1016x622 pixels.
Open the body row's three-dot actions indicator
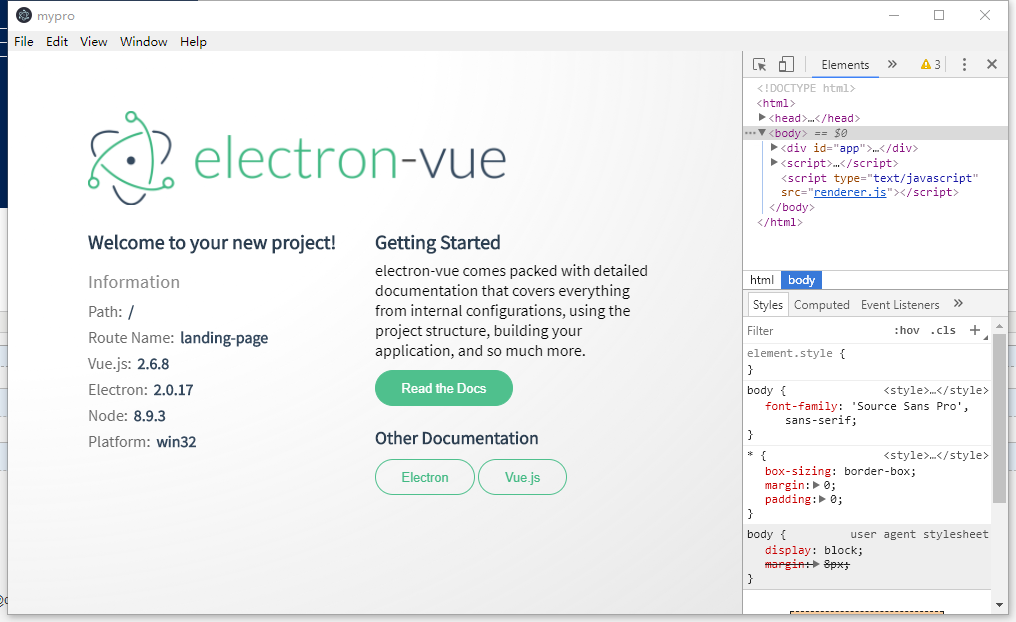(x=750, y=133)
